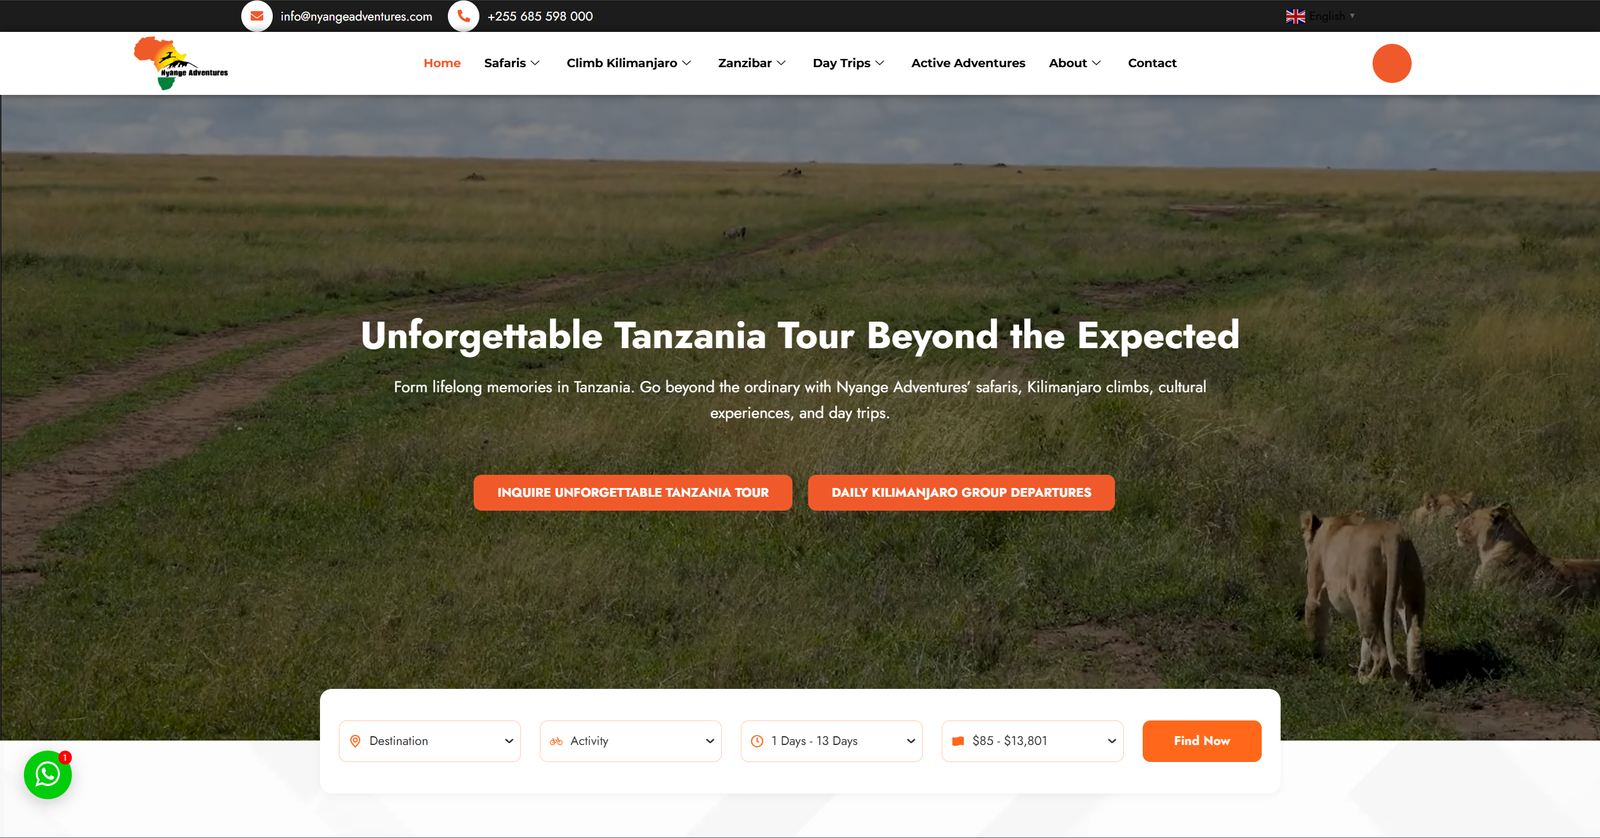This screenshot has height=838, width=1600.
Task: Open the WhatsApp chat bubble
Action: pyautogui.click(x=48, y=774)
